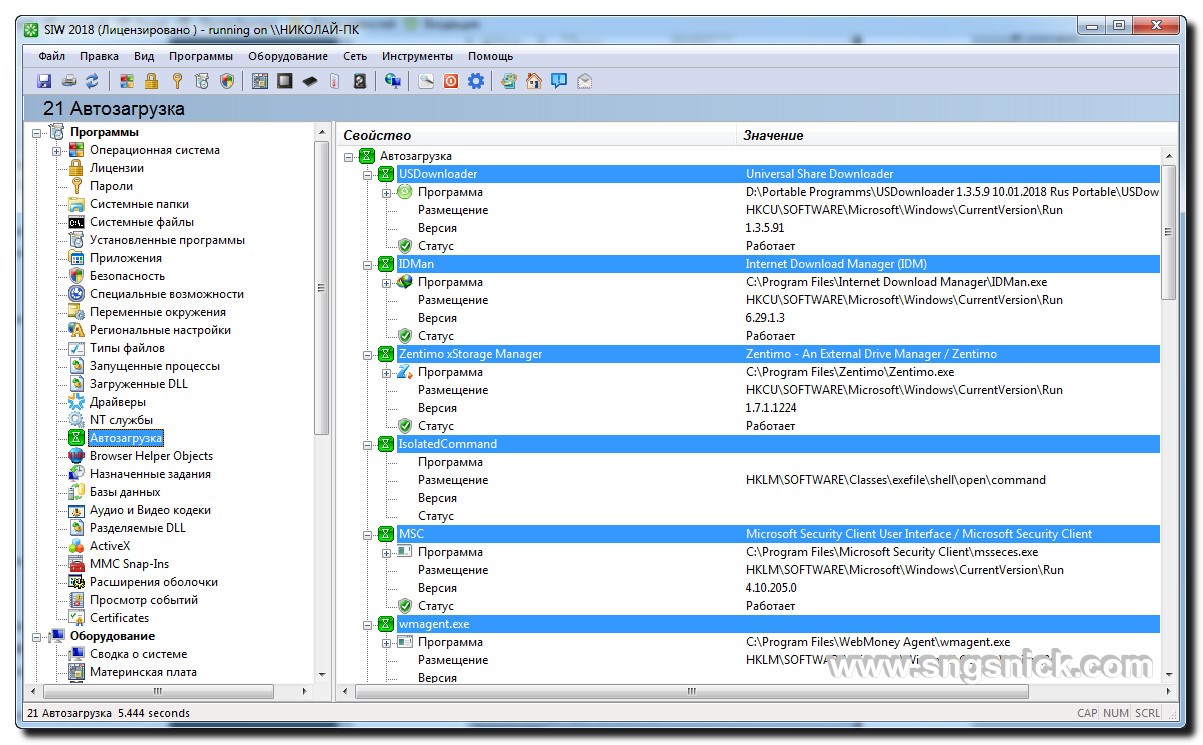Viewport: 1203px width, 745px height.
Task: Click value 'Internet Download Manager (IDM)'
Action: (x=836, y=264)
